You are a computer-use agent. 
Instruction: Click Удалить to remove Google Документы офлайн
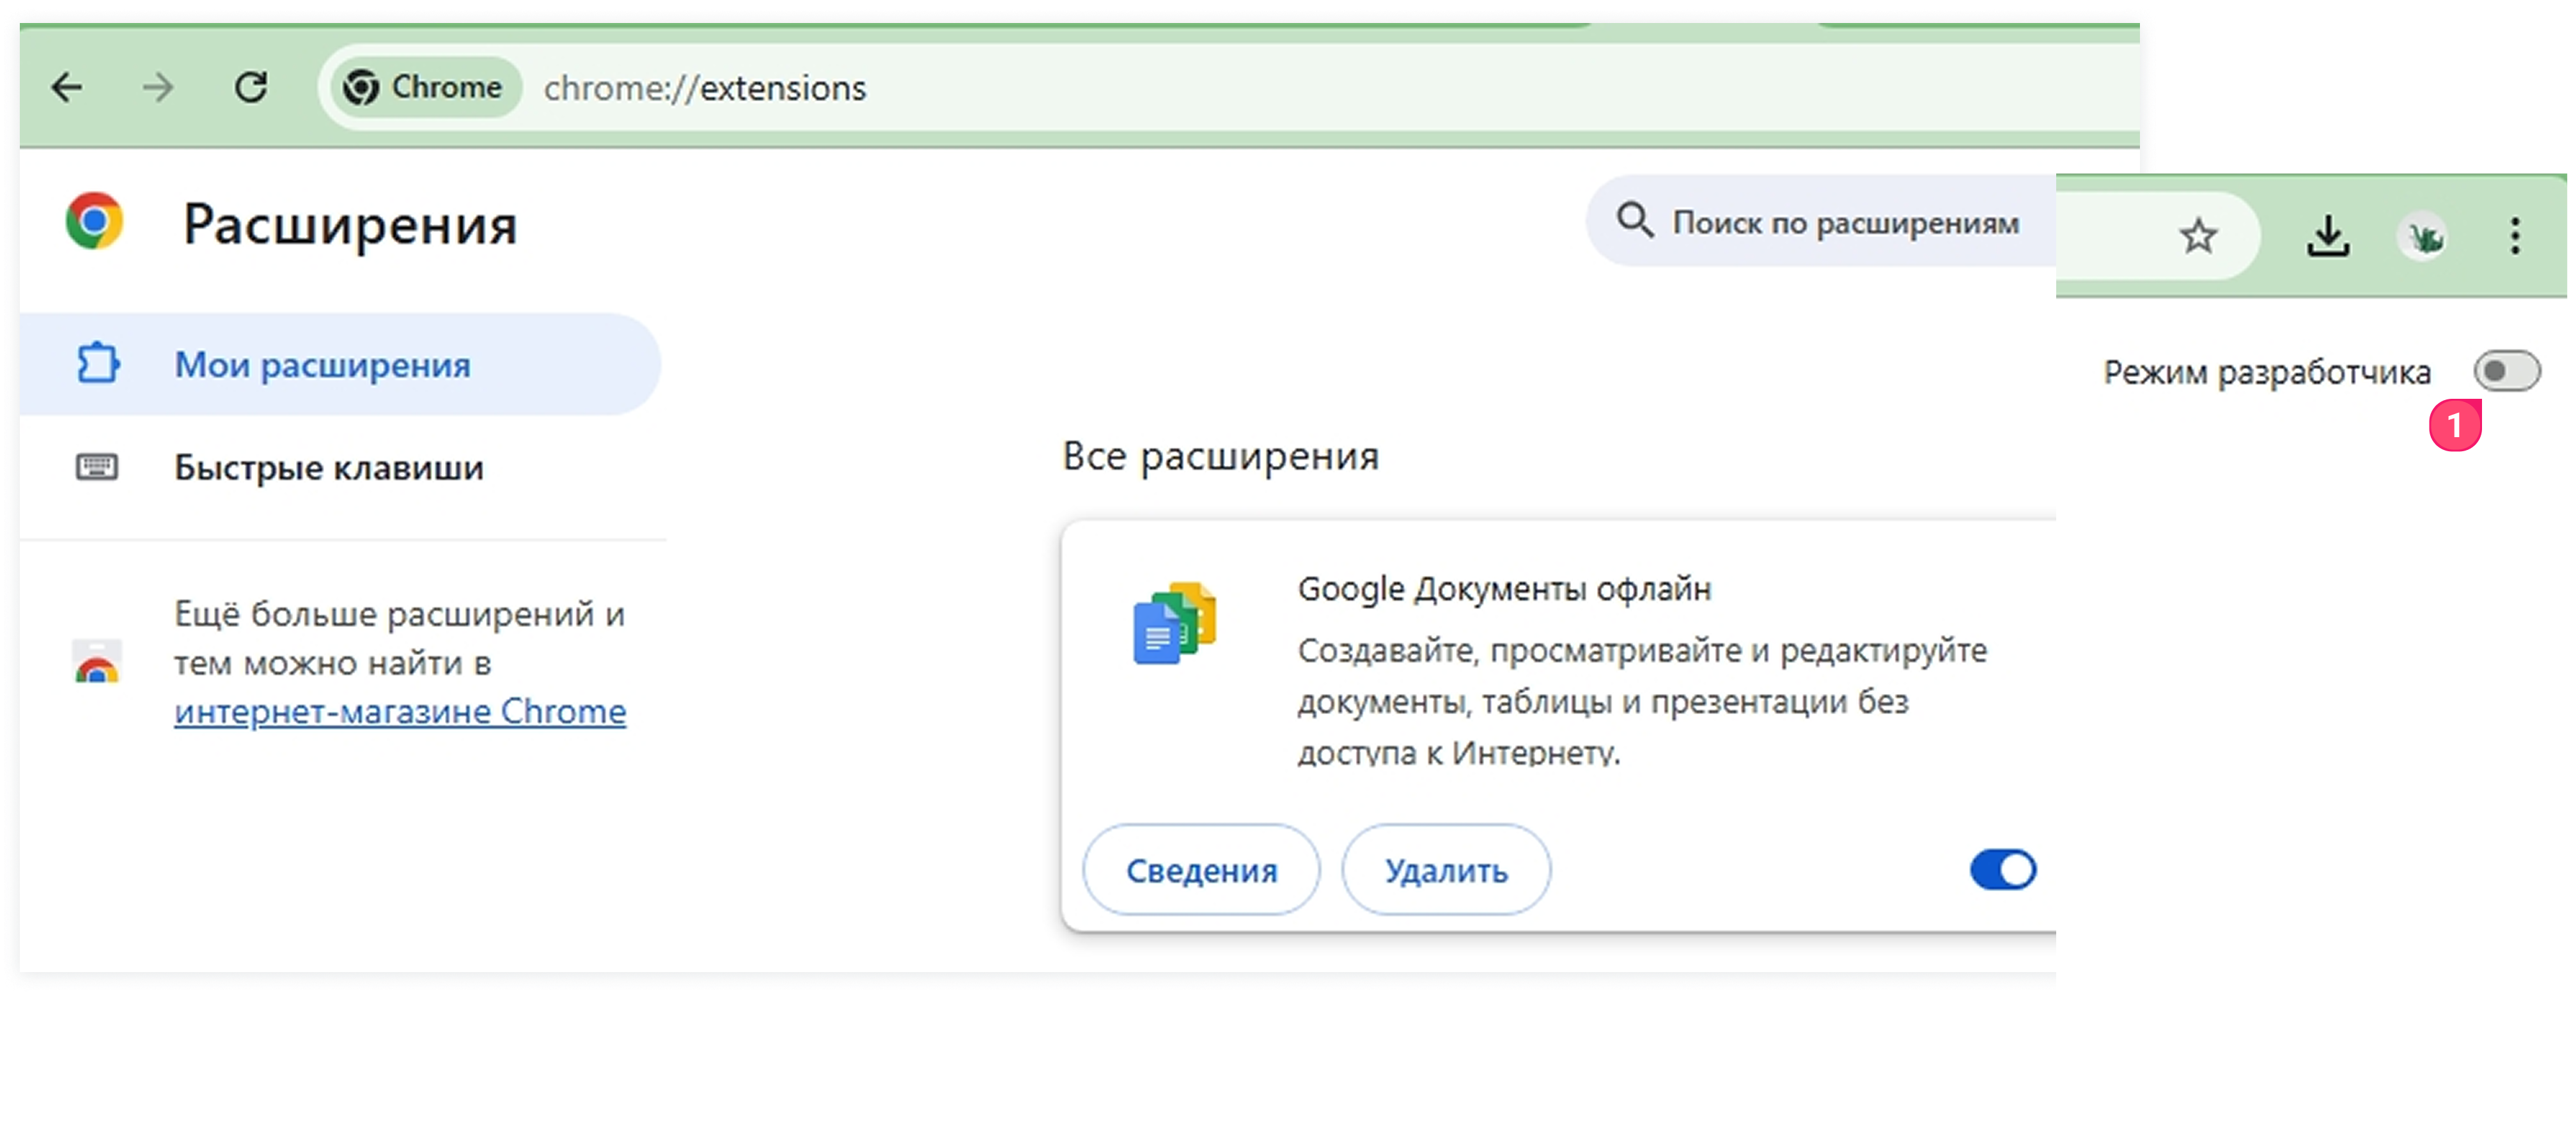pos(1446,870)
